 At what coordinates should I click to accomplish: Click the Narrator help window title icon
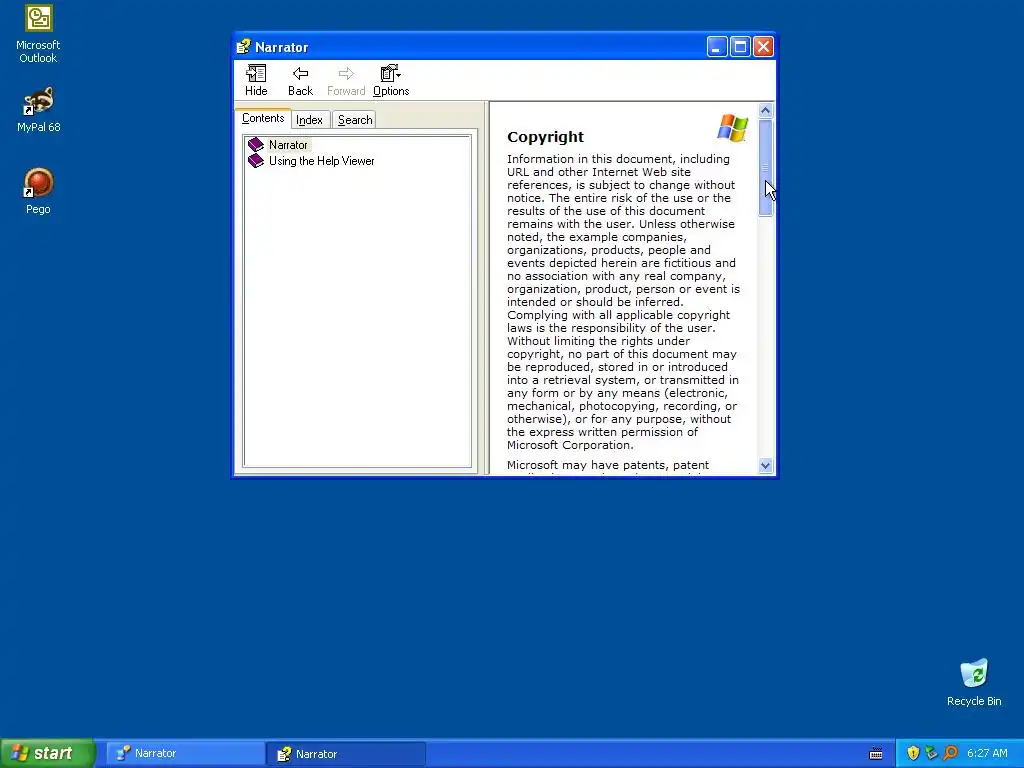click(x=244, y=46)
